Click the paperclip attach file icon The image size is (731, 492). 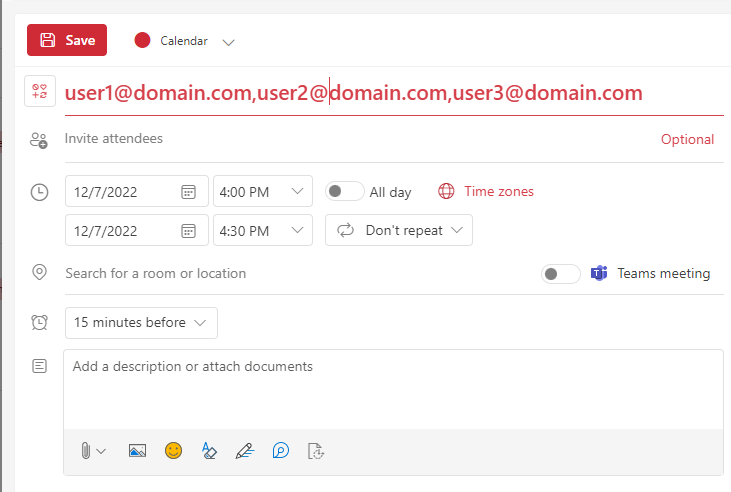(86, 451)
